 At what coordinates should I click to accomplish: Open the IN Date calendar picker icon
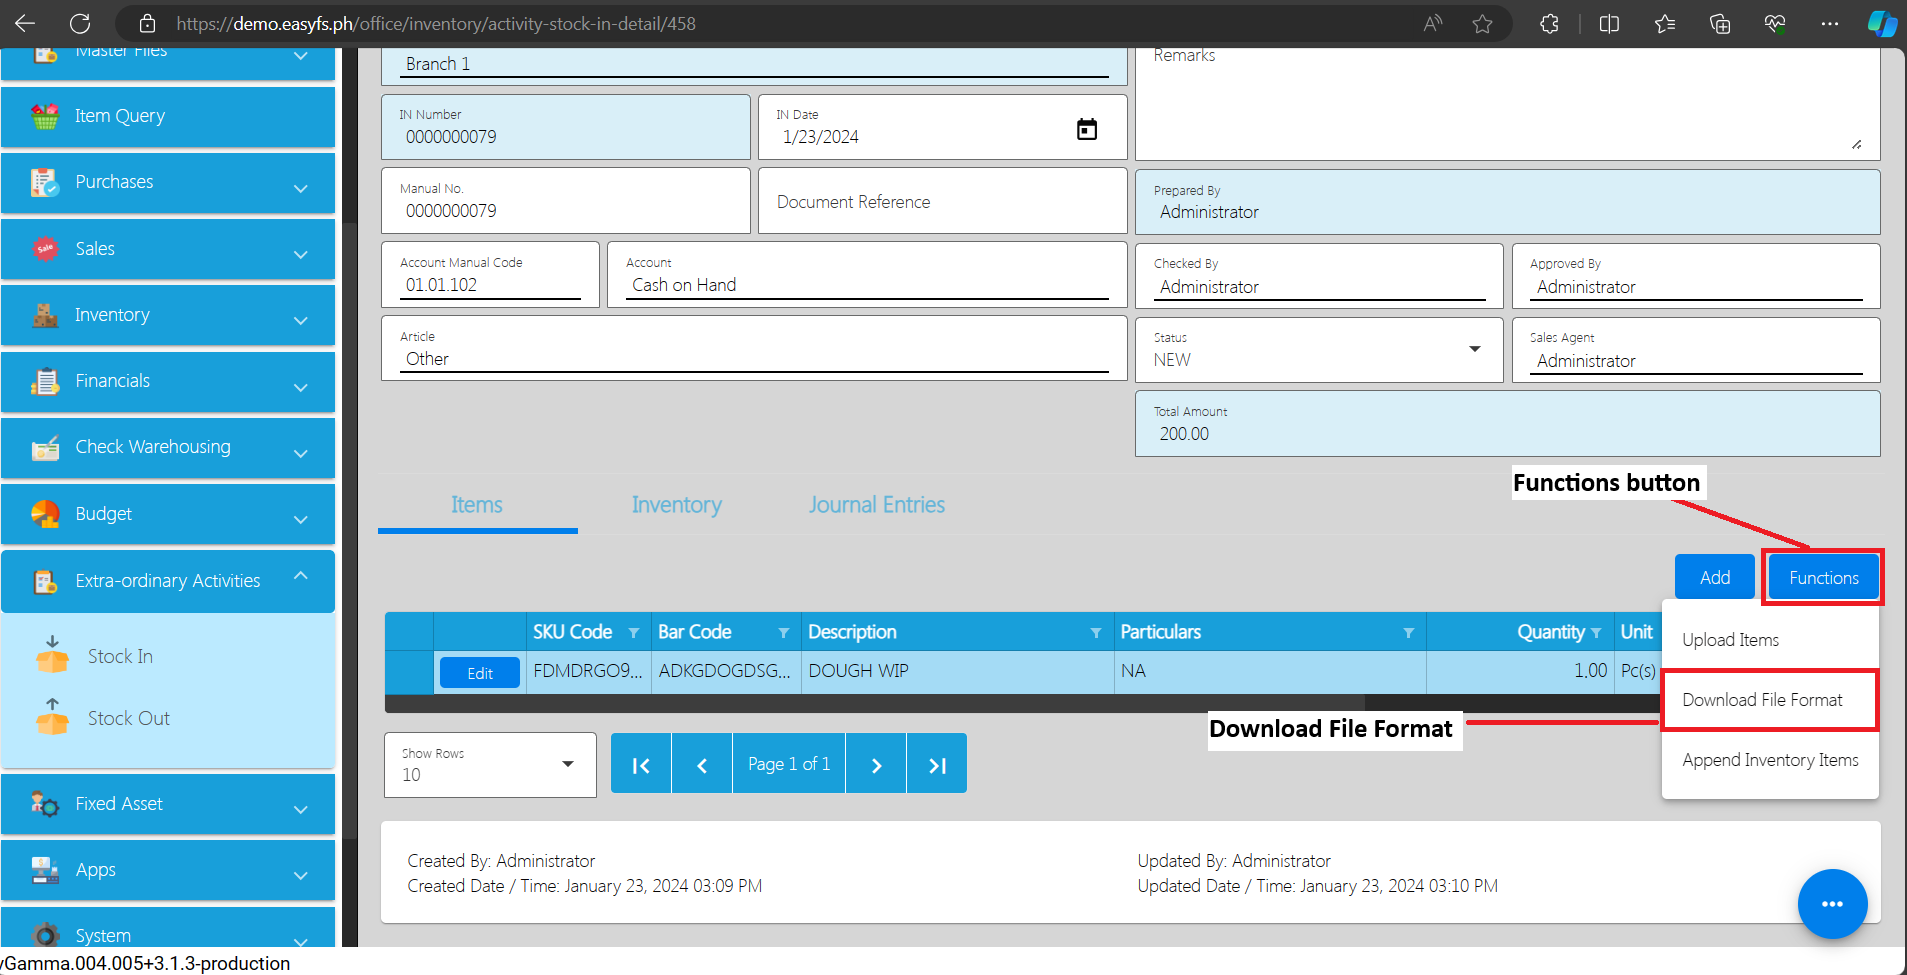1087,129
